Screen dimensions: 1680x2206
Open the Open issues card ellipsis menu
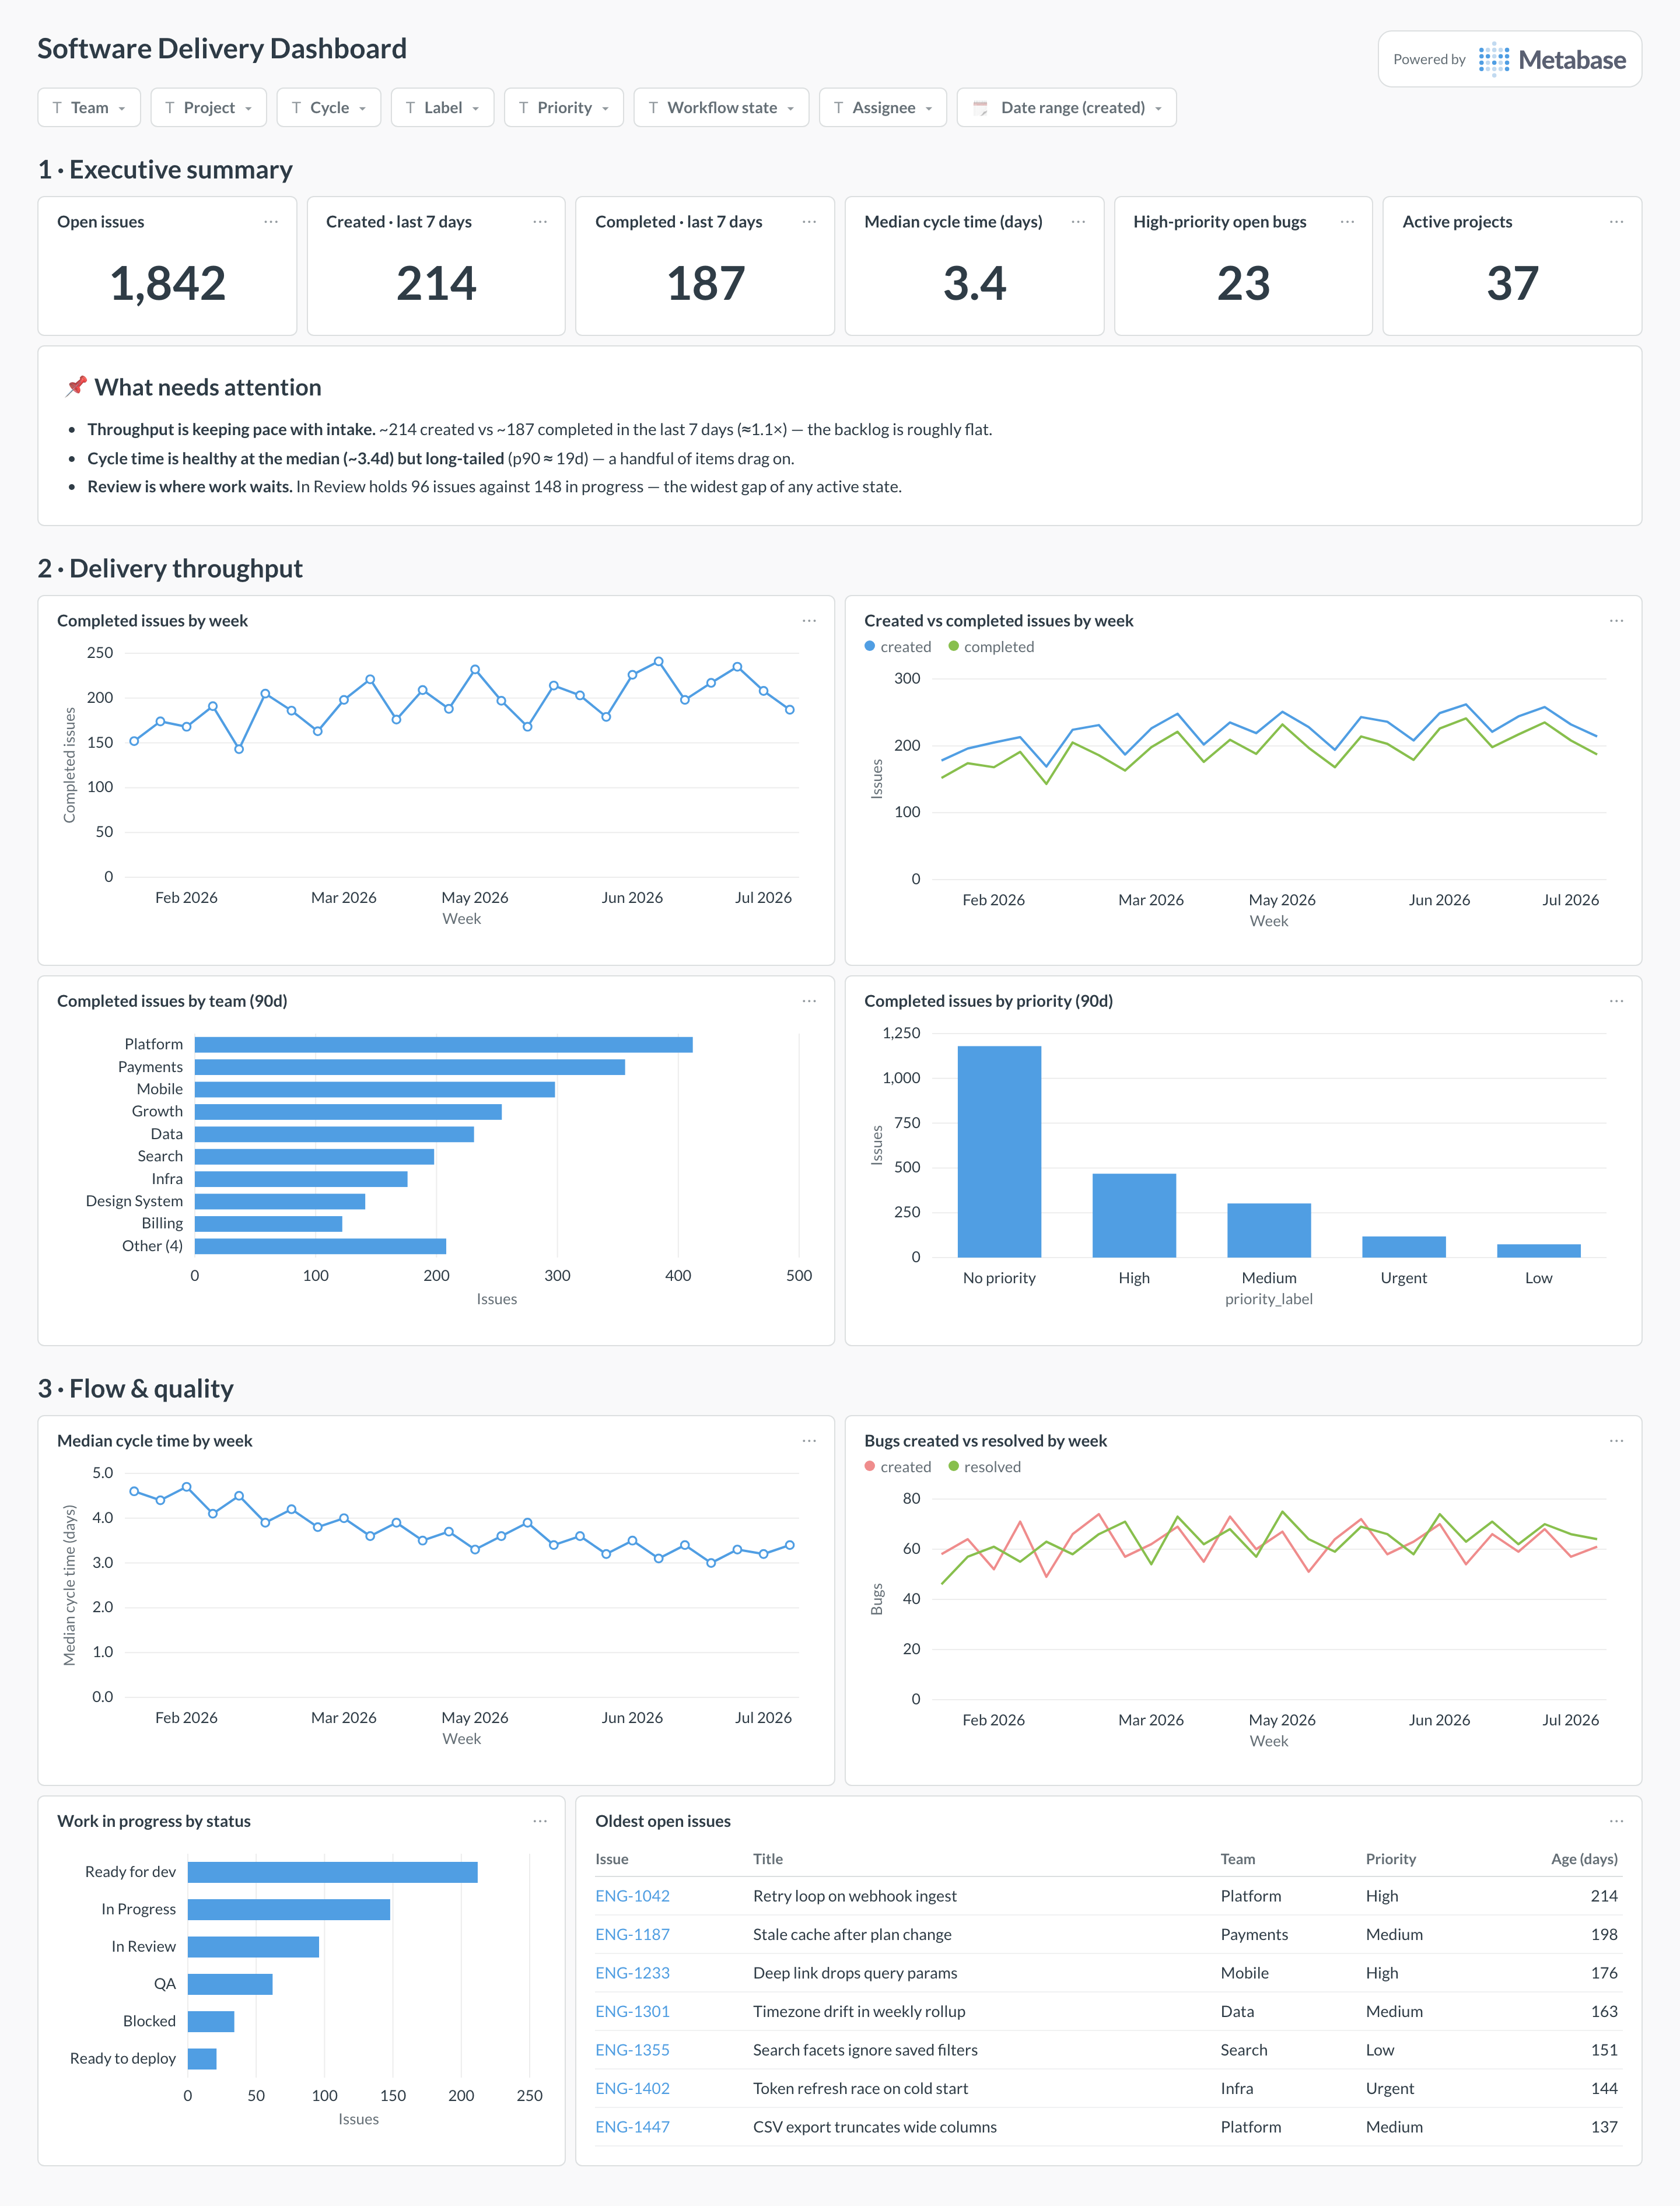tap(271, 222)
